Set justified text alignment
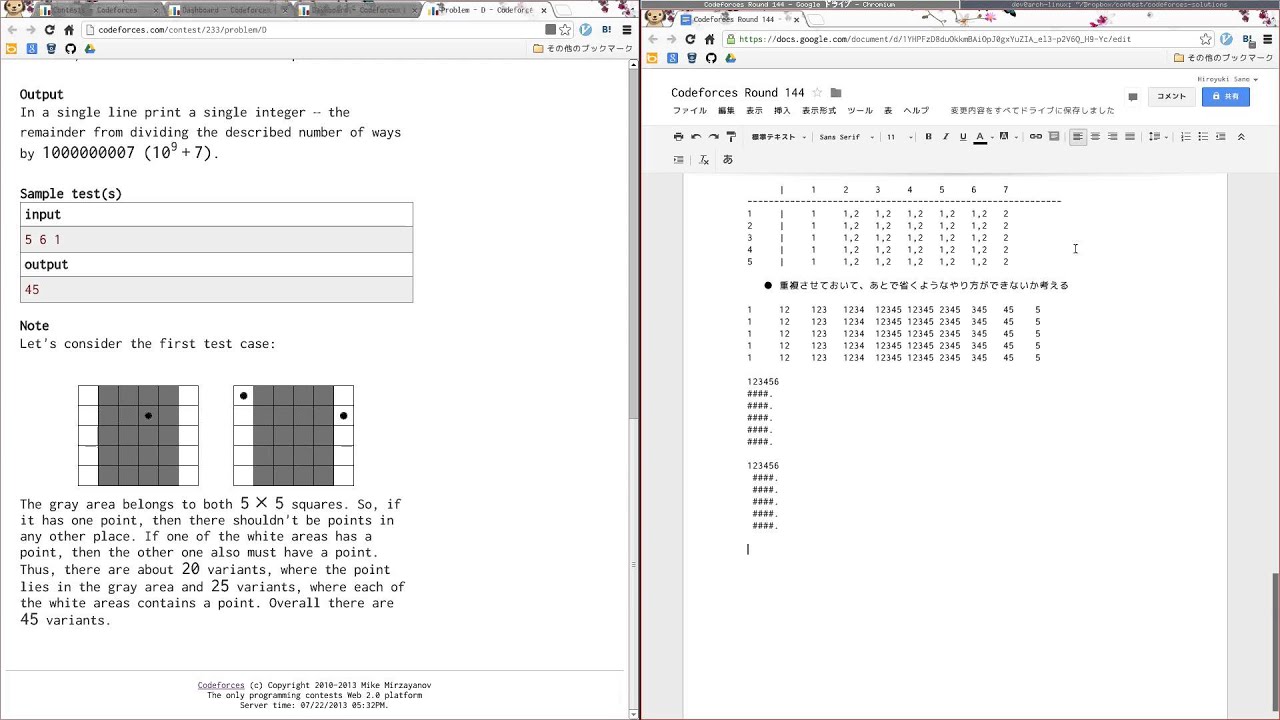 [1130, 137]
